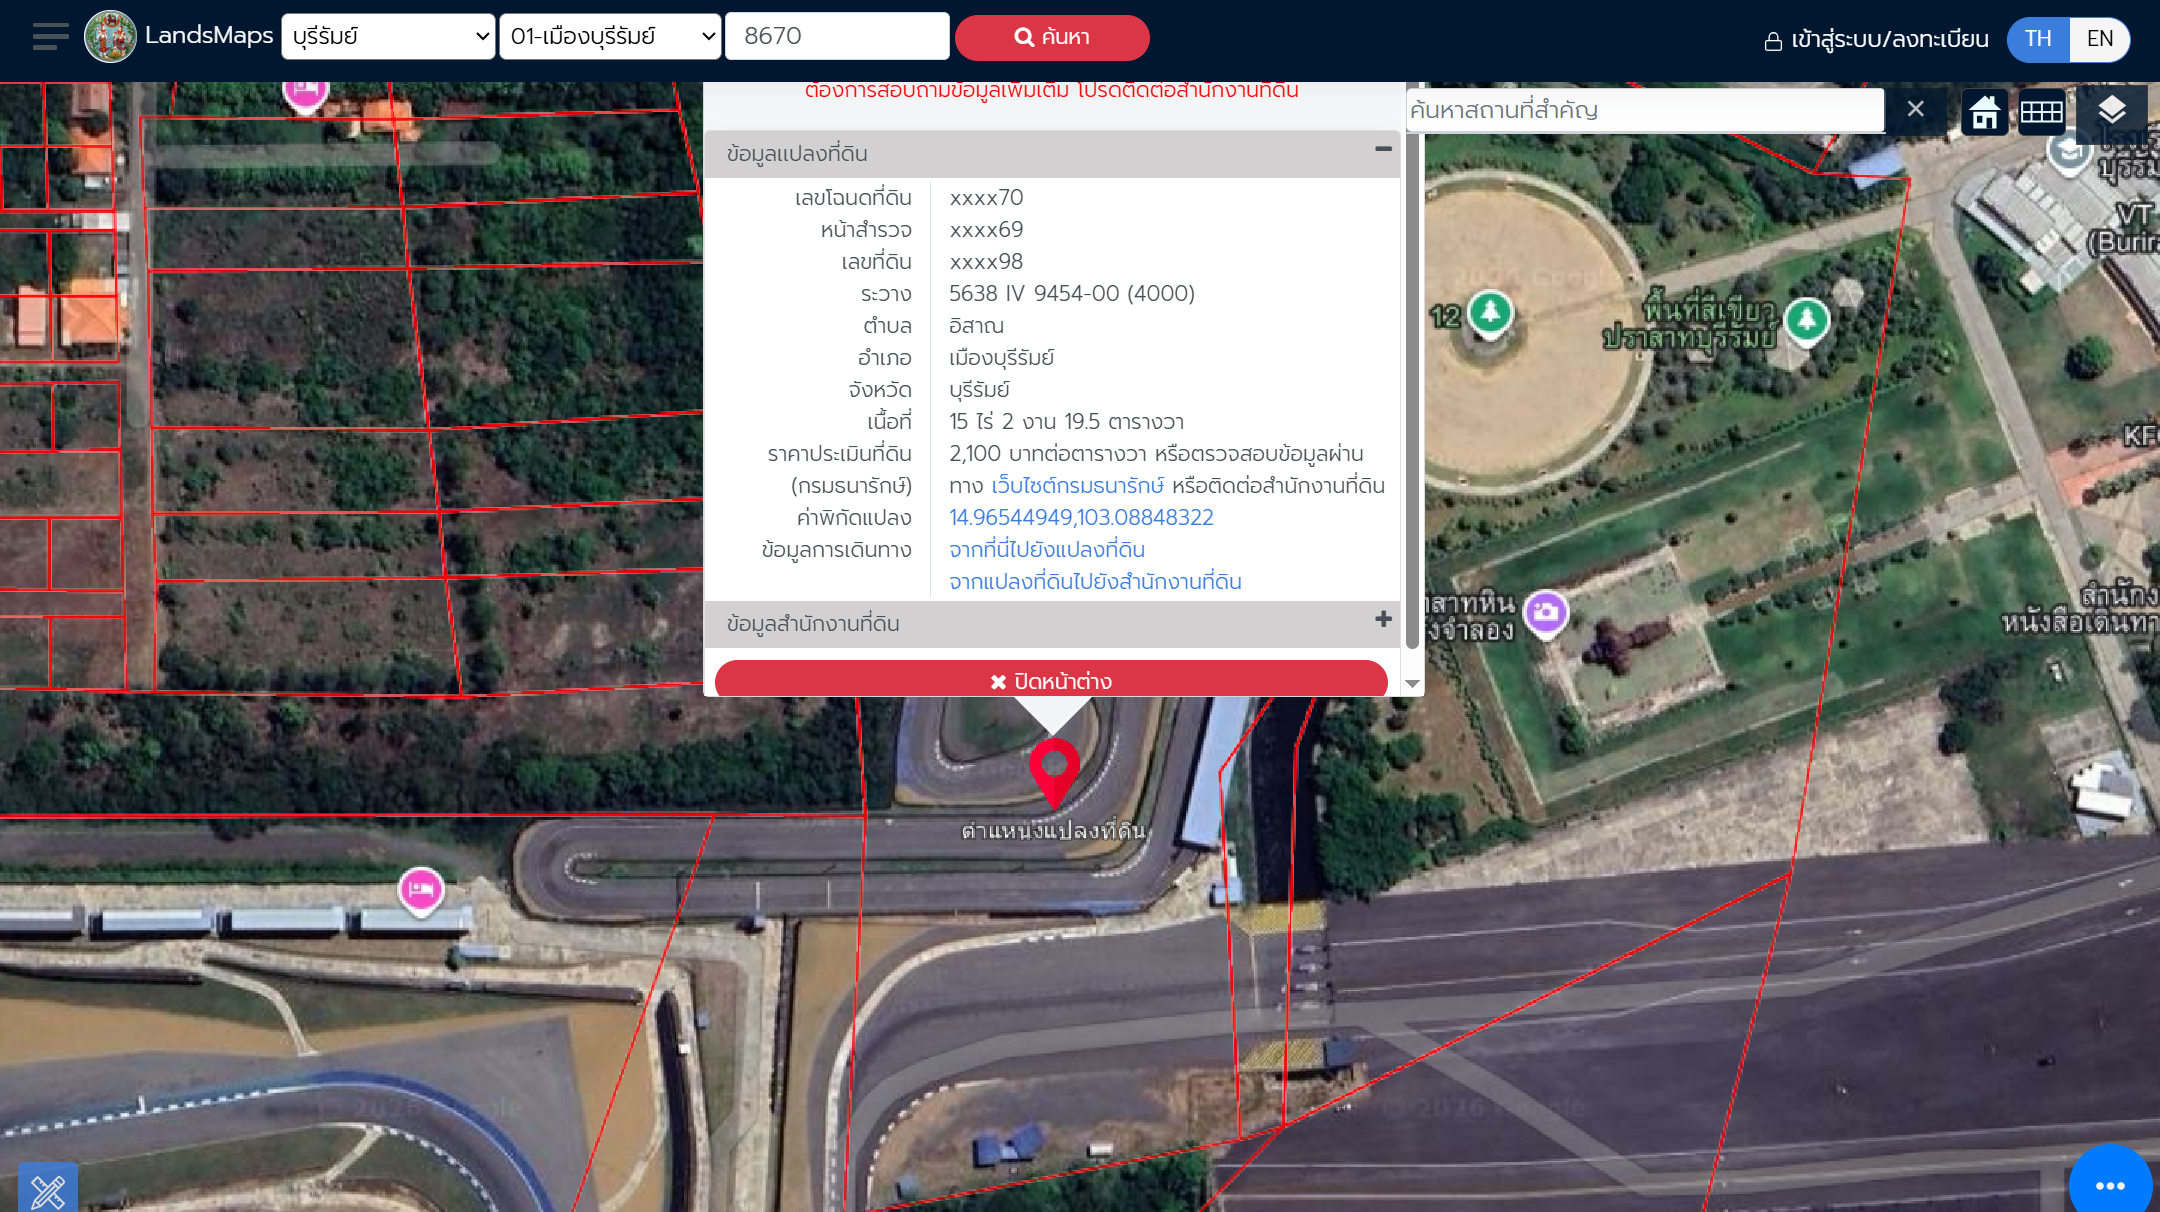The image size is (2160, 1212).
Task: Open the parcel coordinates link 14.96544949,103.08848322
Action: tap(1081, 518)
